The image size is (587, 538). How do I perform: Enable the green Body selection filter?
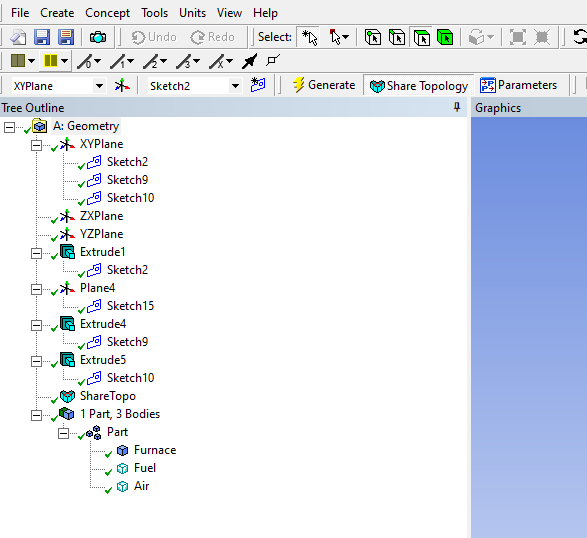click(x=445, y=37)
